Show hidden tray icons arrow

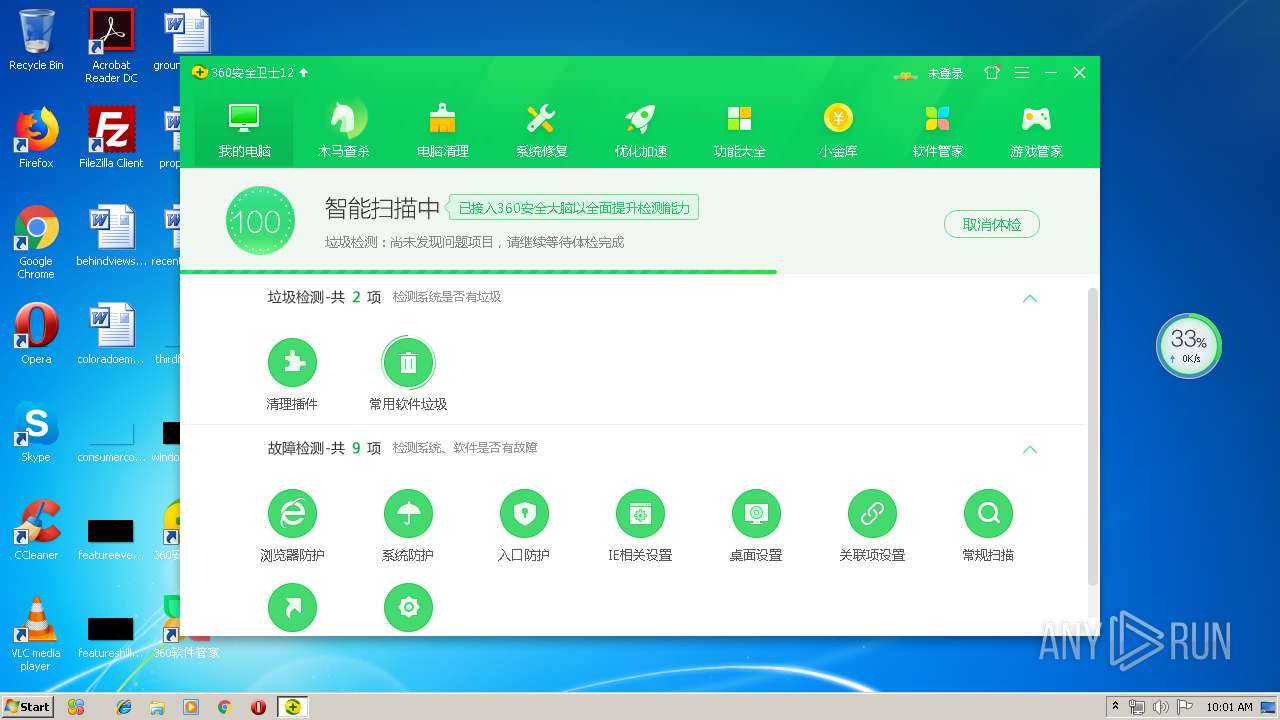click(x=1115, y=707)
